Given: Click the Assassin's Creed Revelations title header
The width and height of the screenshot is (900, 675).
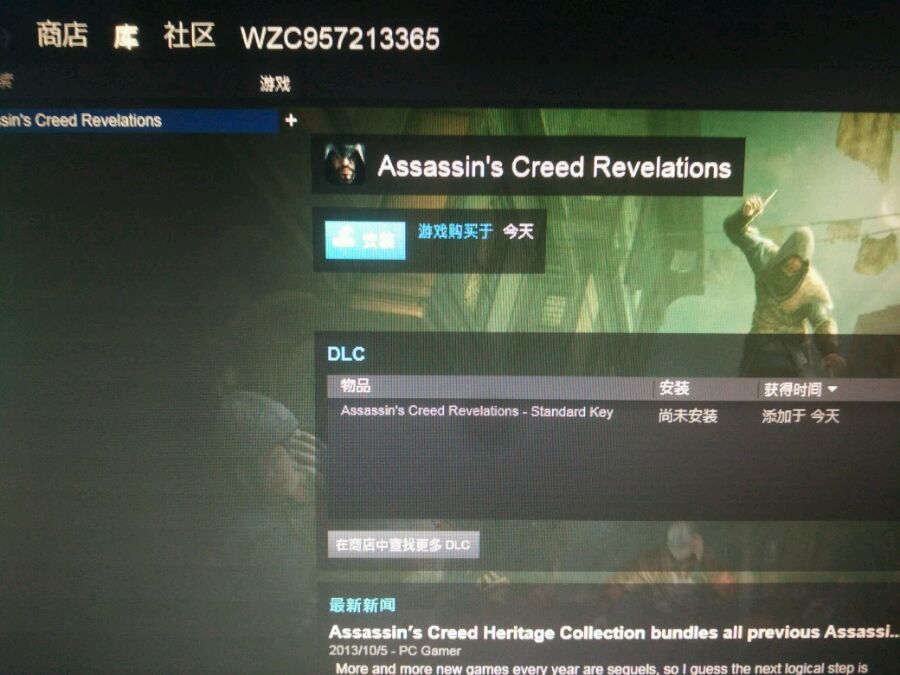Looking at the screenshot, I should [554, 167].
